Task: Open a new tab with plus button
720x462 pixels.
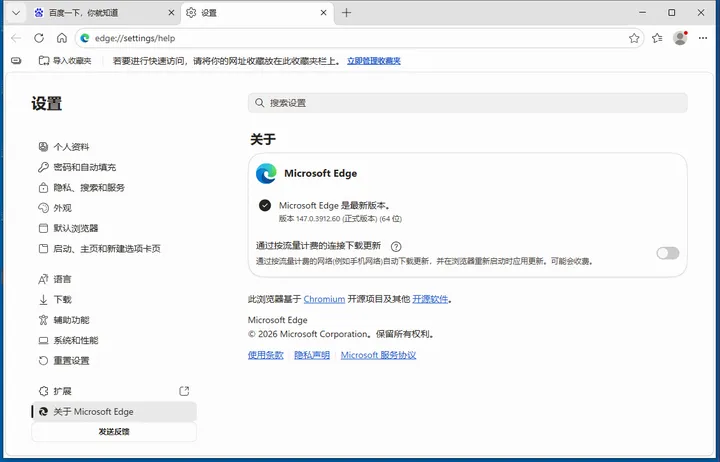Action: 347,13
